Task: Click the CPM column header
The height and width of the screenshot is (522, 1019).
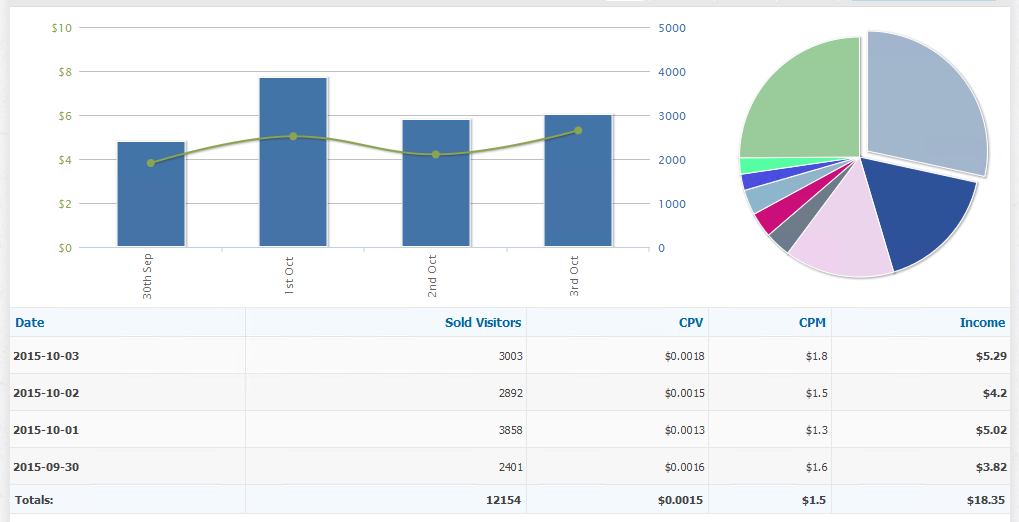Action: pyautogui.click(x=812, y=323)
